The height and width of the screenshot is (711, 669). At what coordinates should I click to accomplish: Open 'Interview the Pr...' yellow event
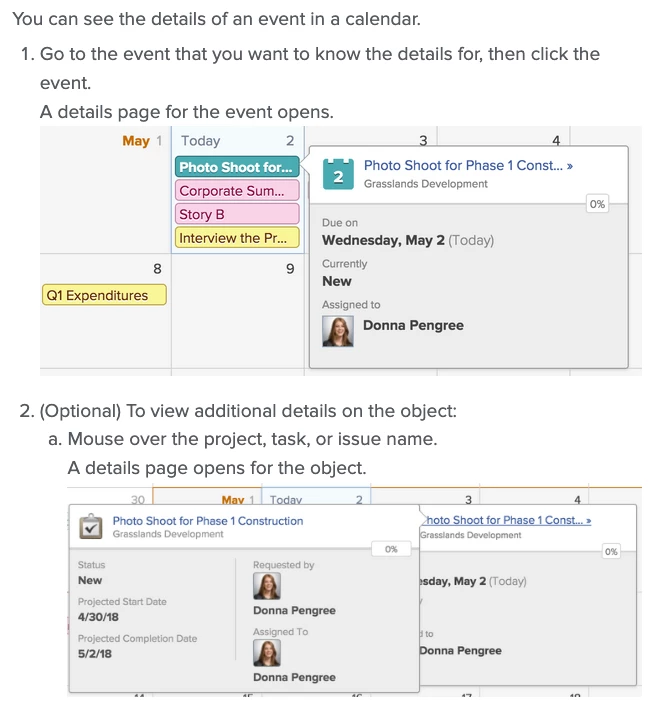pos(237,238)
